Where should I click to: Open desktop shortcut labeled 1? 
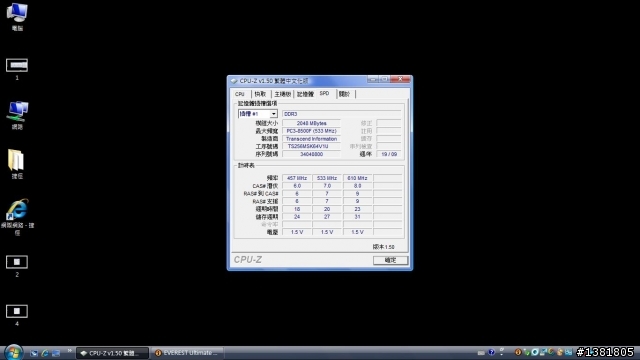coord(17,69)
